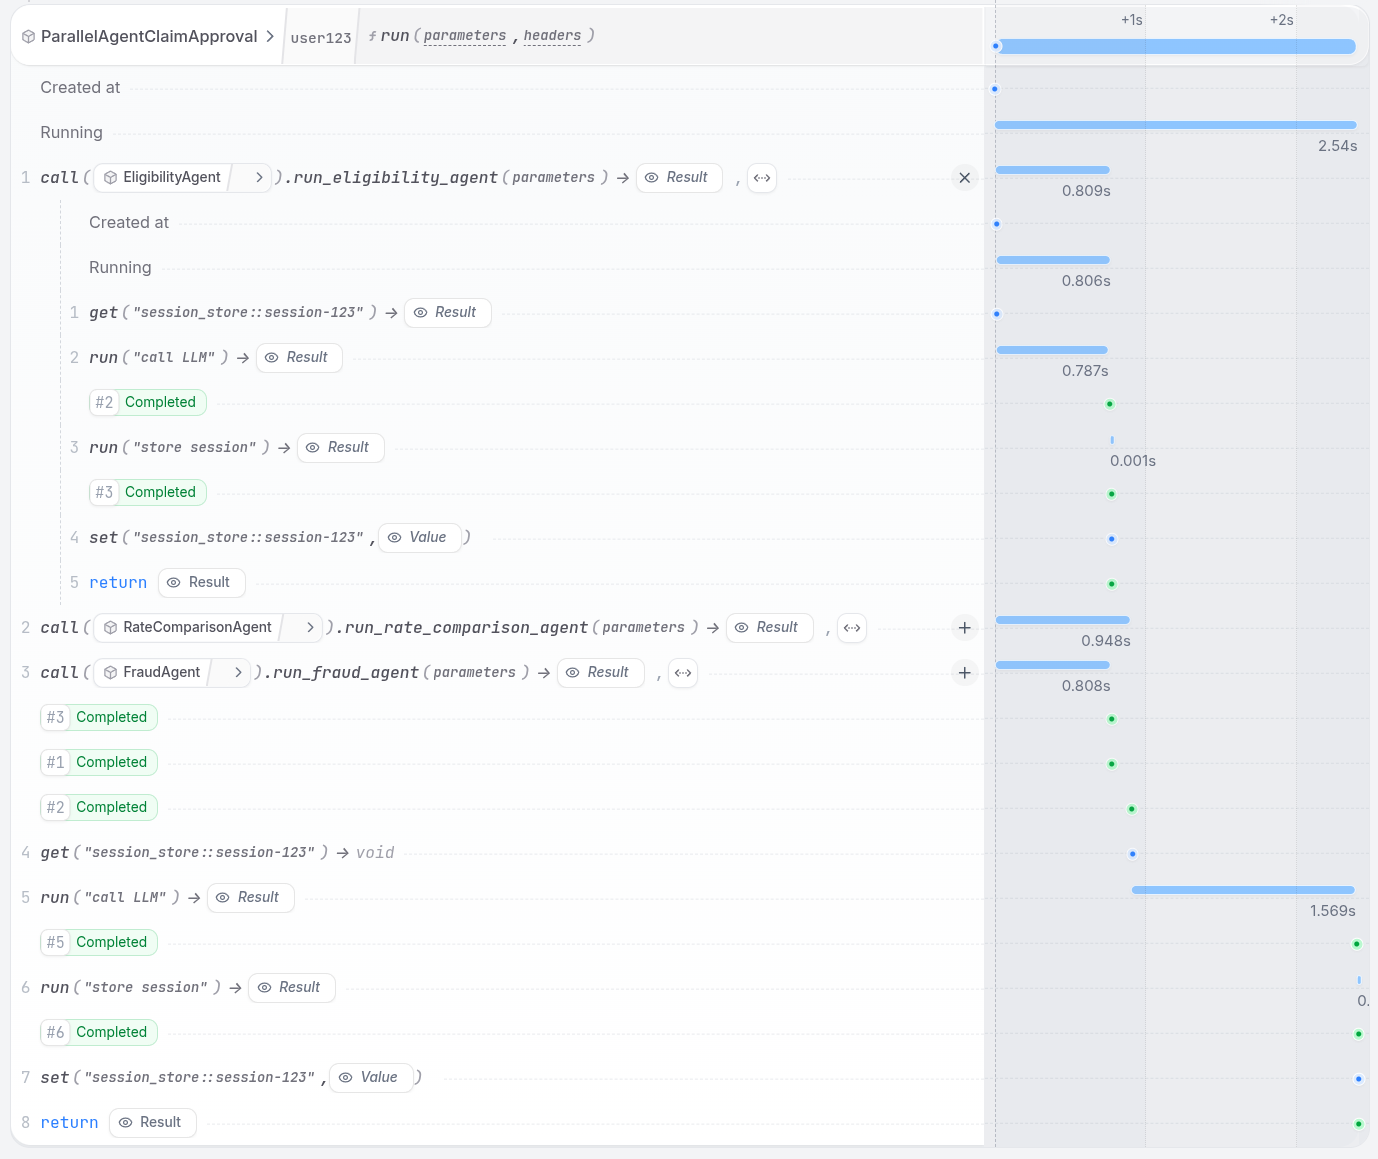Expand RateComparisonAgent call with plus button
The height and width of the screenshot is (1159, 1378).
(x=964, y=628)
